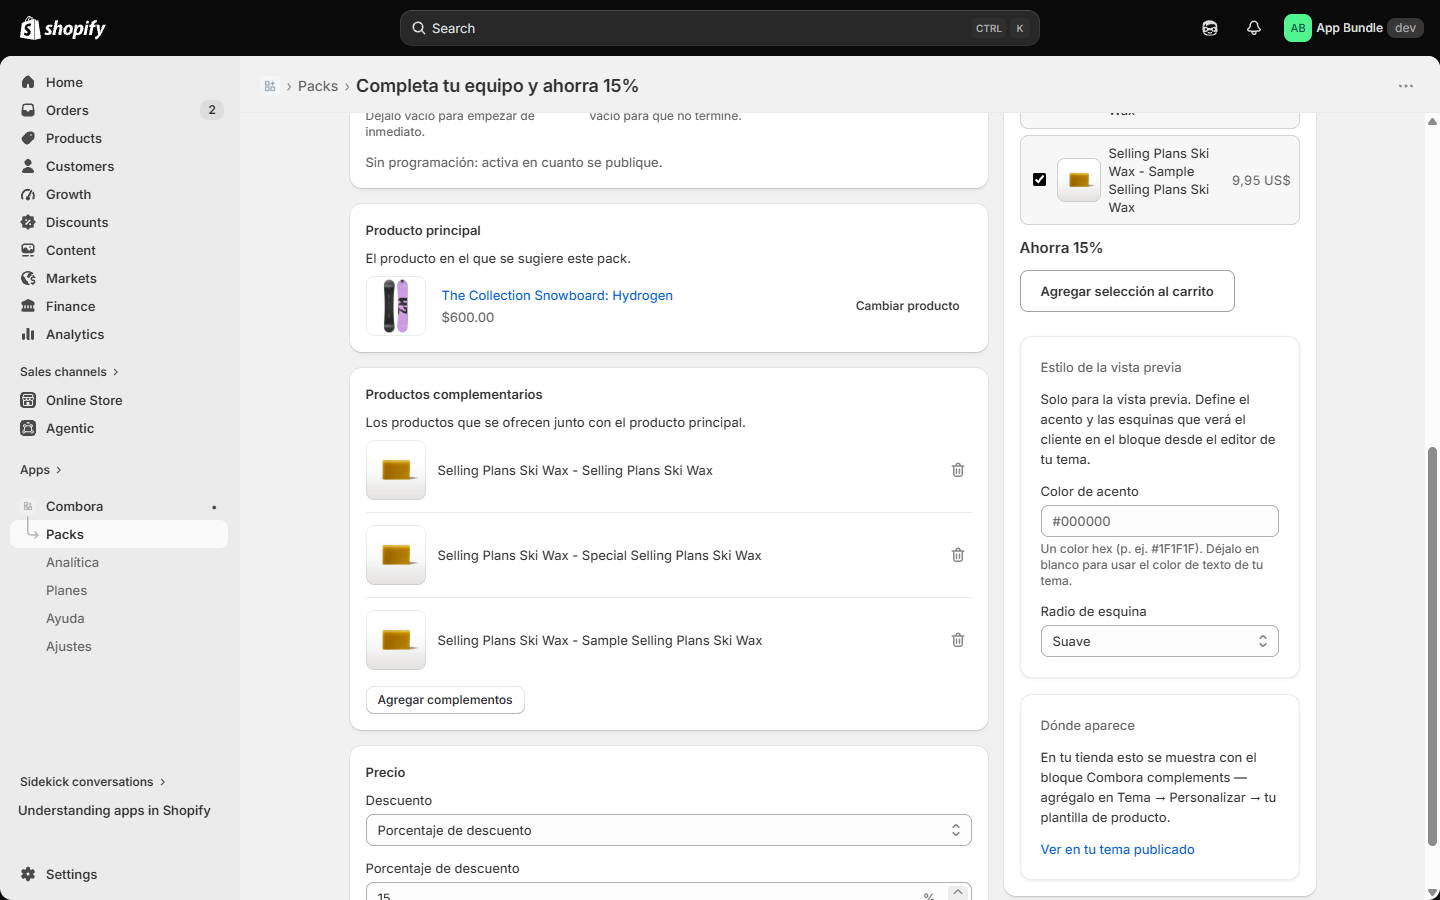Open Packs in Combora menu

coord(119,534)
